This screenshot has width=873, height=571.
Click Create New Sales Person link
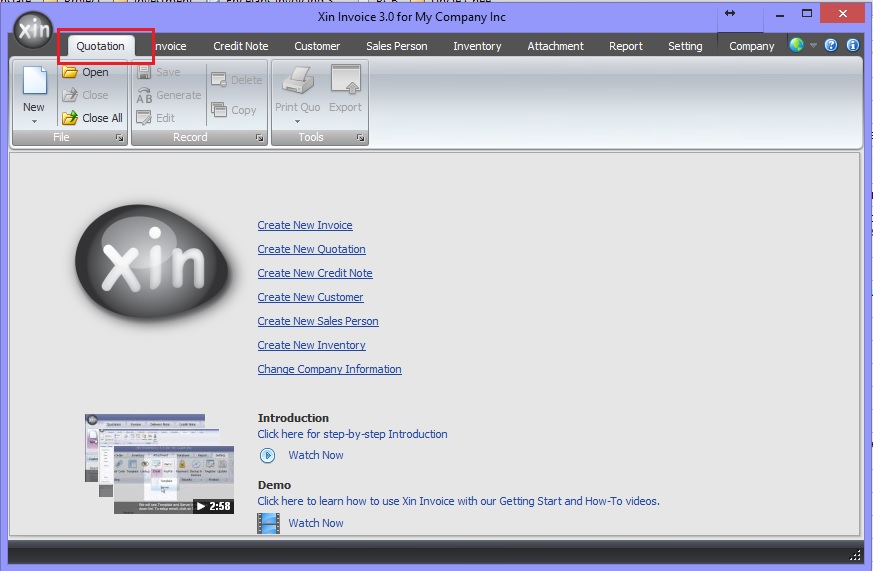tap(318, 321)
